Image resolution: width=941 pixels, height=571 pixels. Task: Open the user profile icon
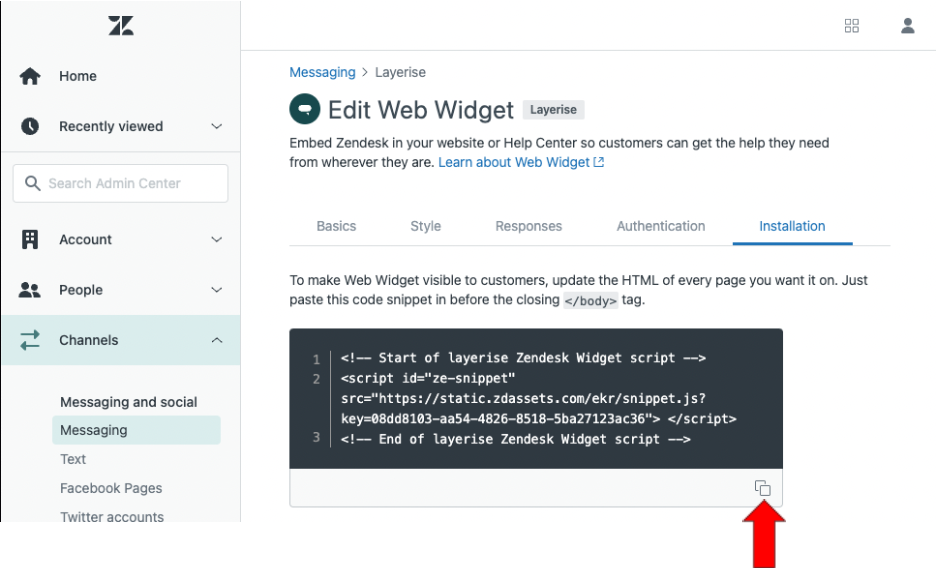907,26
